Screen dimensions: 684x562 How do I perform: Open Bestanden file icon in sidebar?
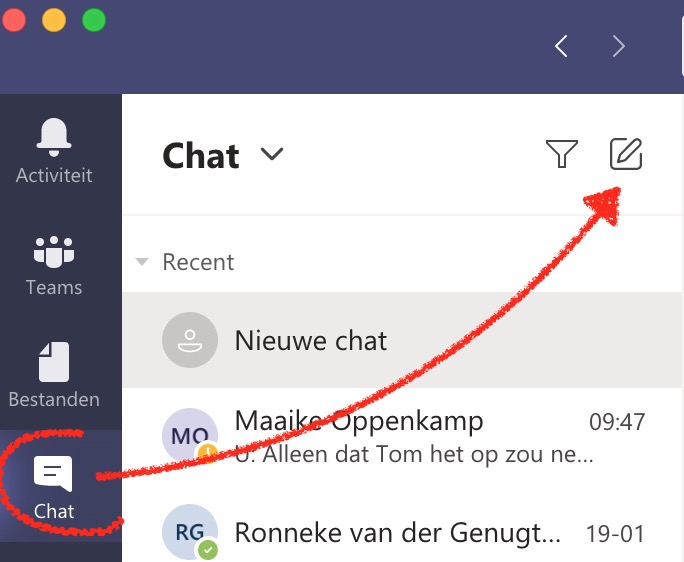click(54, 362)
